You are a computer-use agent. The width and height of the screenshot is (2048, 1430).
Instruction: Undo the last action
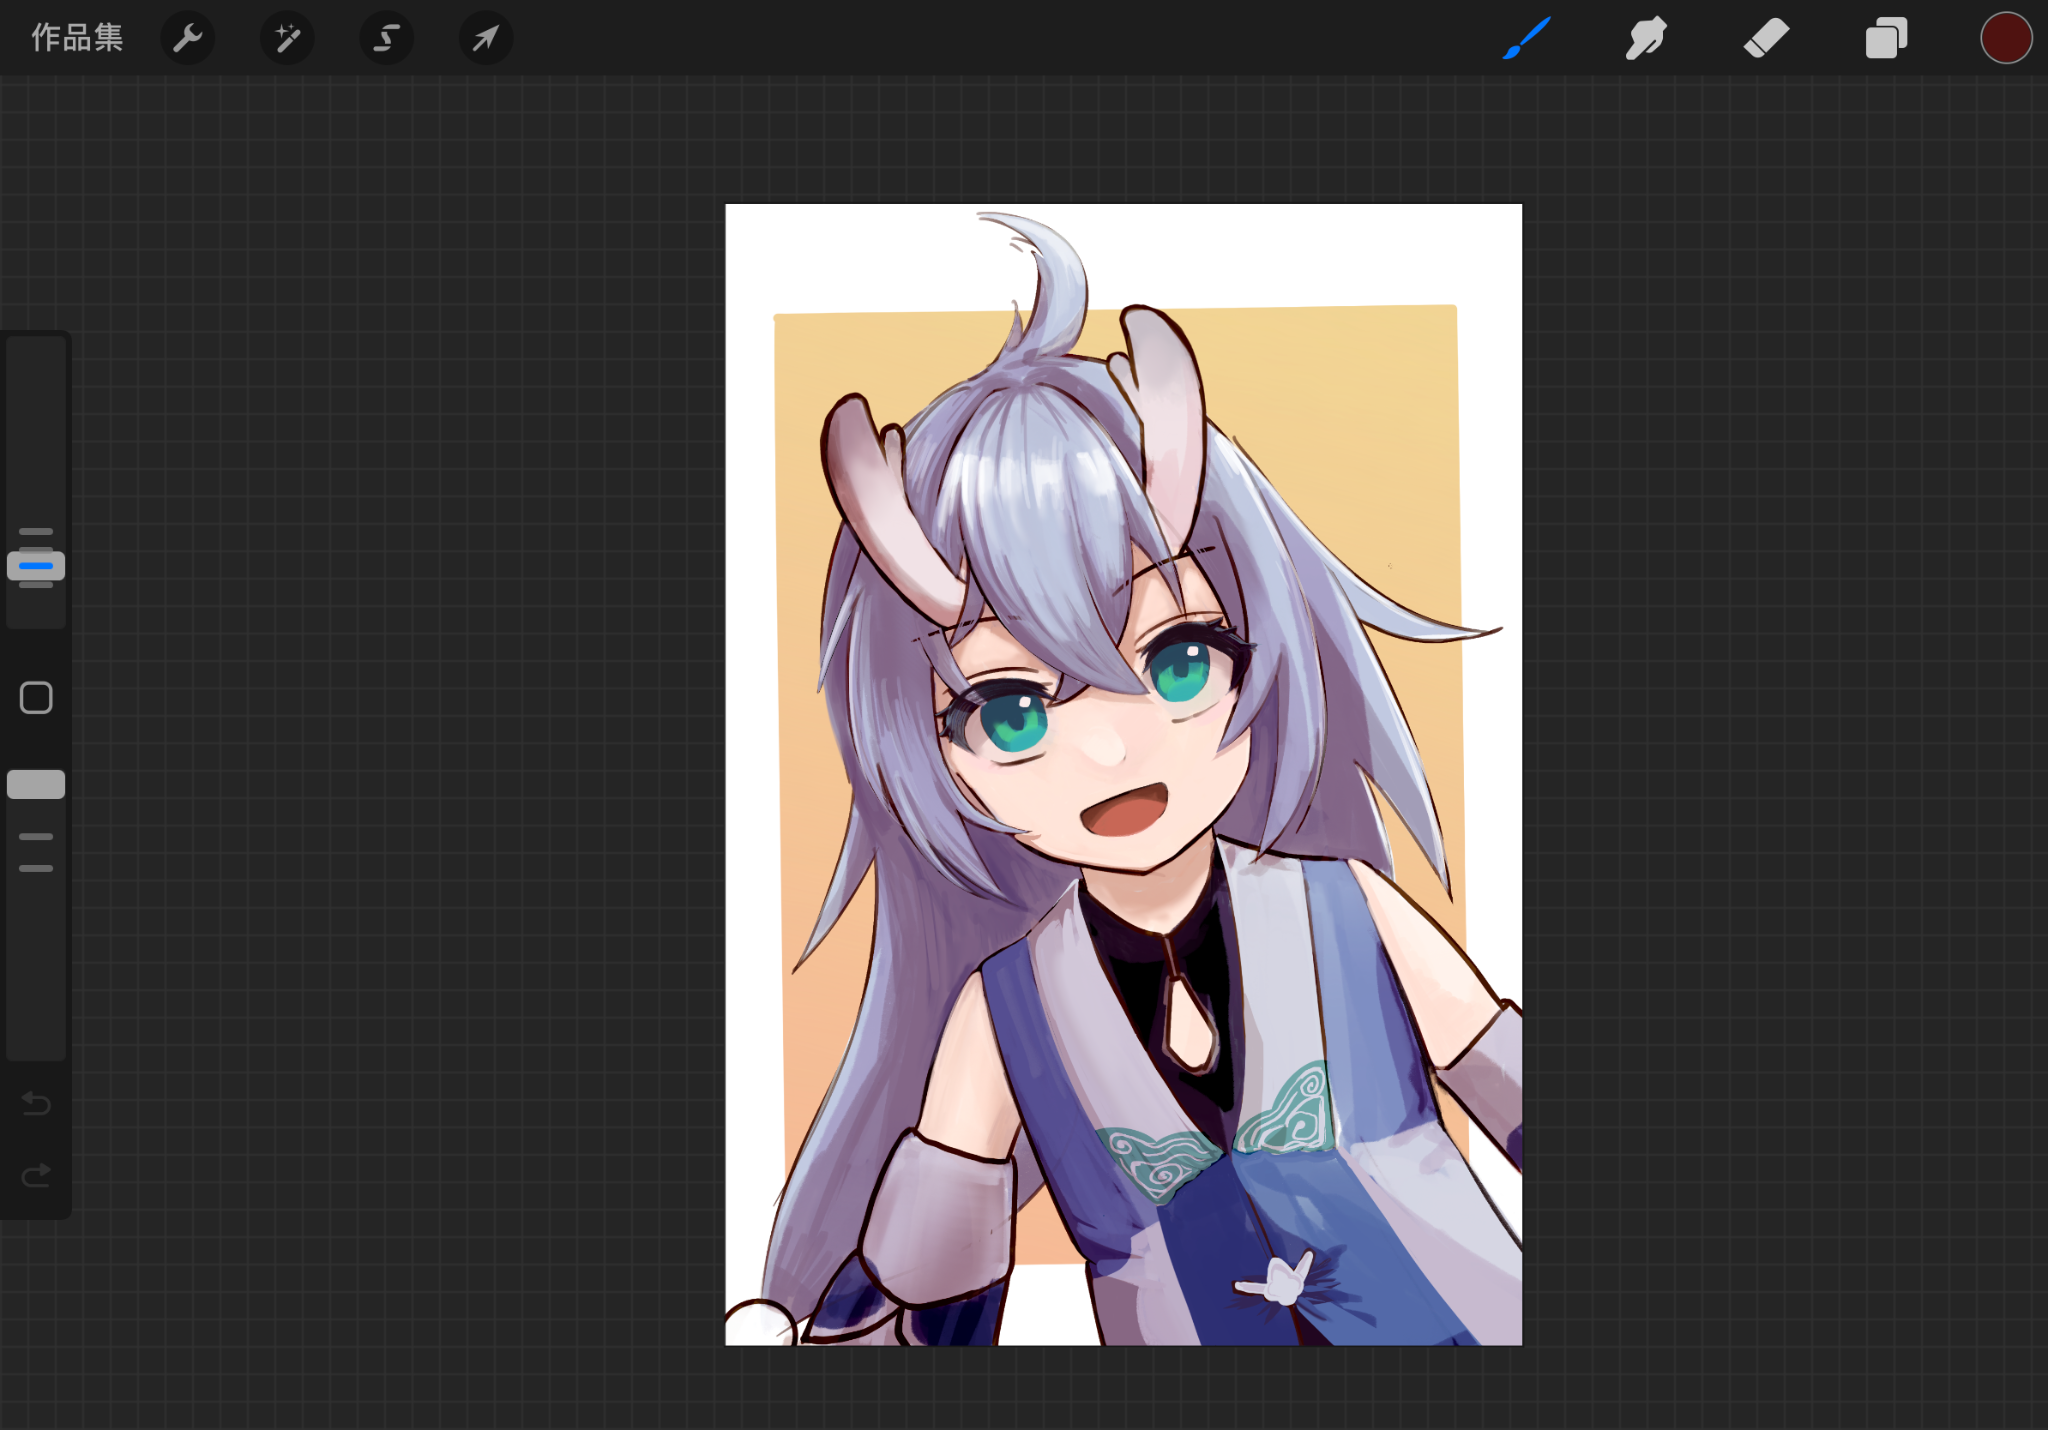coord(36,1103)
